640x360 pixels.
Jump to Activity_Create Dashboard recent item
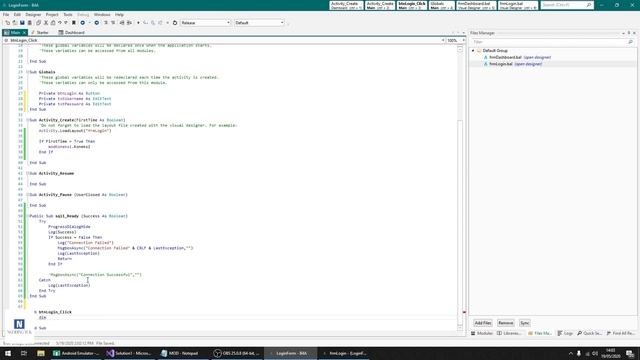pos(346,5)
